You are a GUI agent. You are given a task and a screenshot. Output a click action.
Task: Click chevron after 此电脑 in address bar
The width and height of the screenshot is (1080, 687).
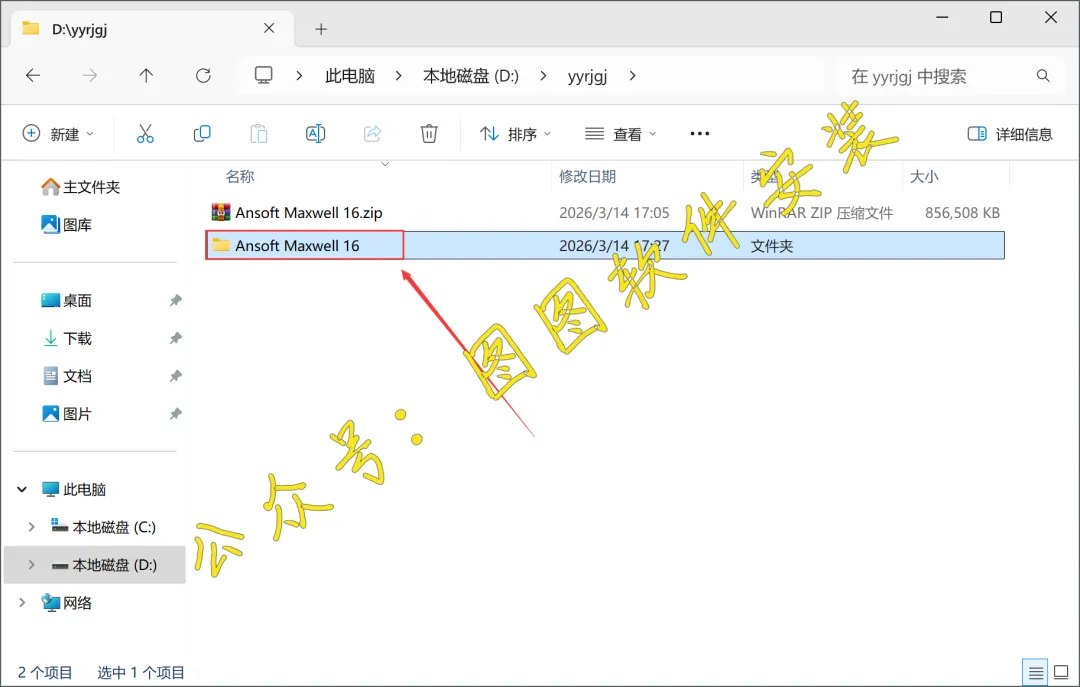click(x=398, y=76)
